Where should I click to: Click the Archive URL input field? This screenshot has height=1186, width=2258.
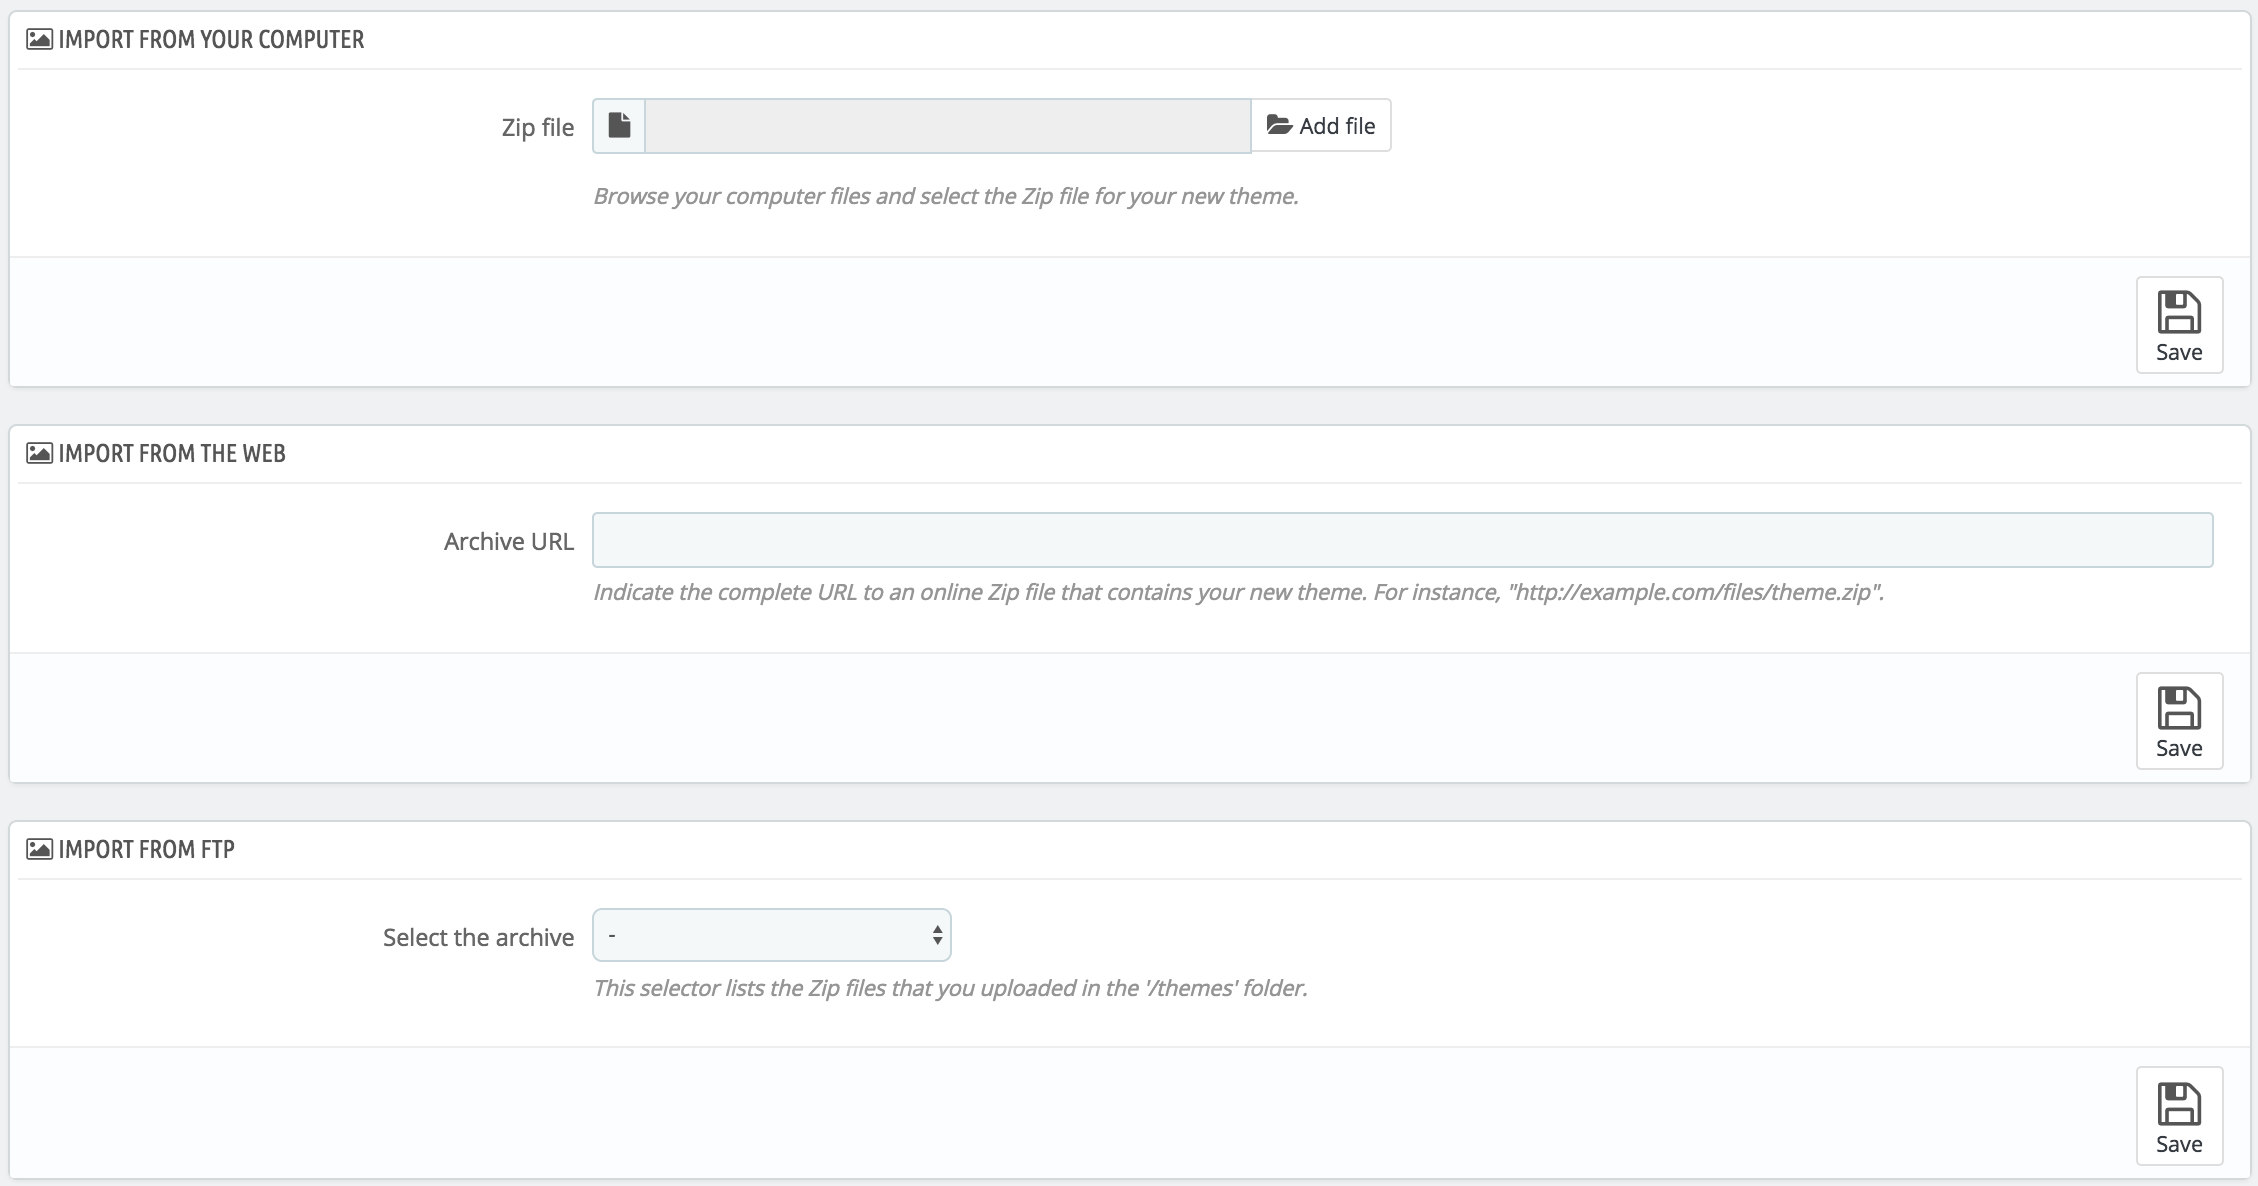click(x=1402, y=540)
